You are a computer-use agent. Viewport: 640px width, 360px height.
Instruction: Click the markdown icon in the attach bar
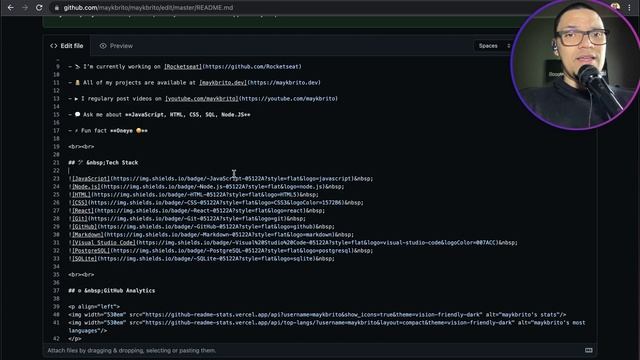coord(589,350)
